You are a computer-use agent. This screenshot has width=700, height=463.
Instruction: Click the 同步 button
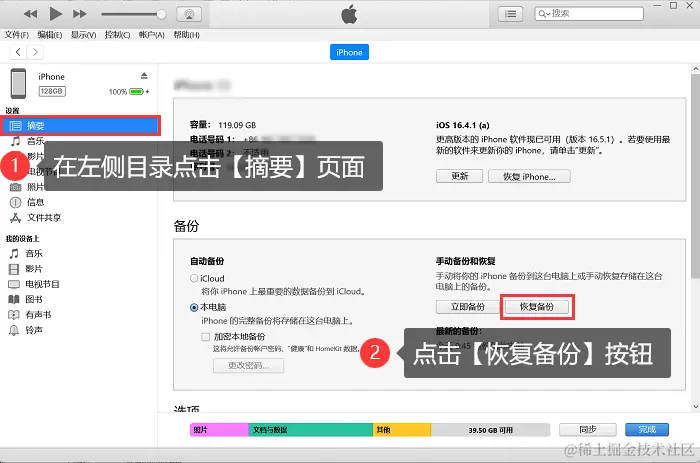point(588,430)
